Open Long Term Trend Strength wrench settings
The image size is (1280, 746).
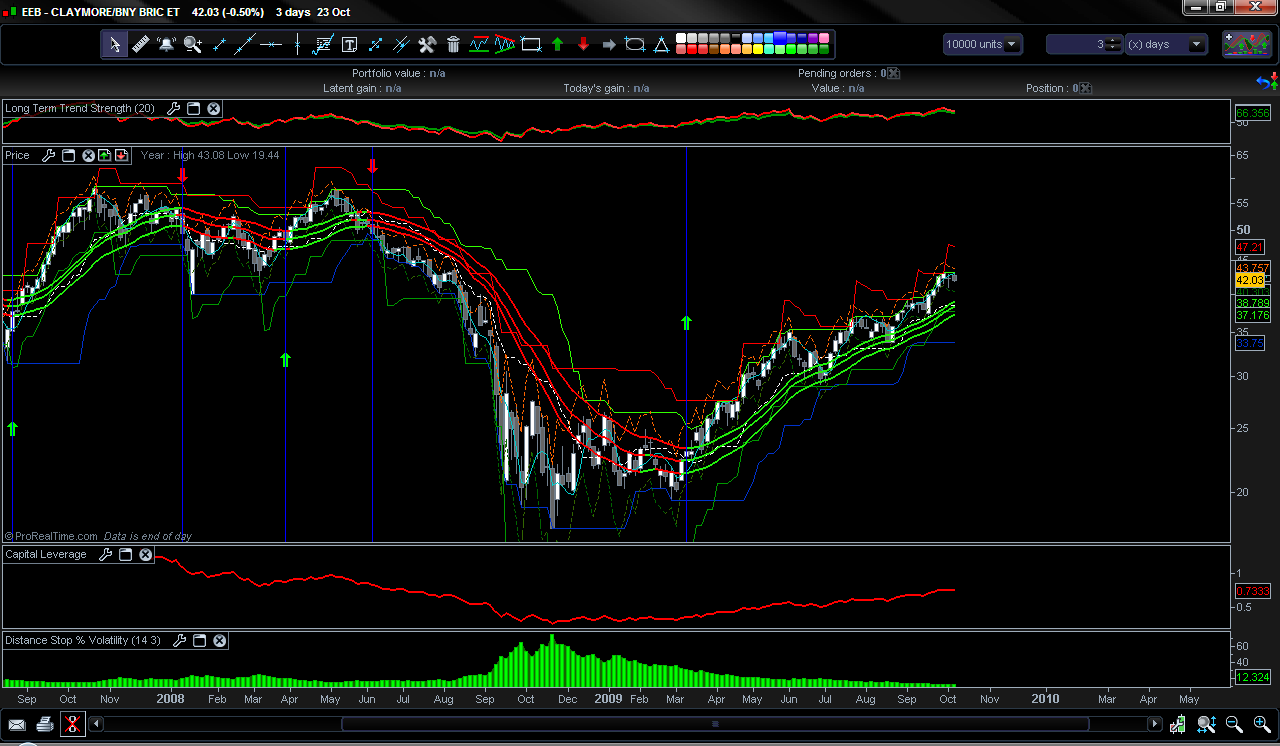[173, 108]
